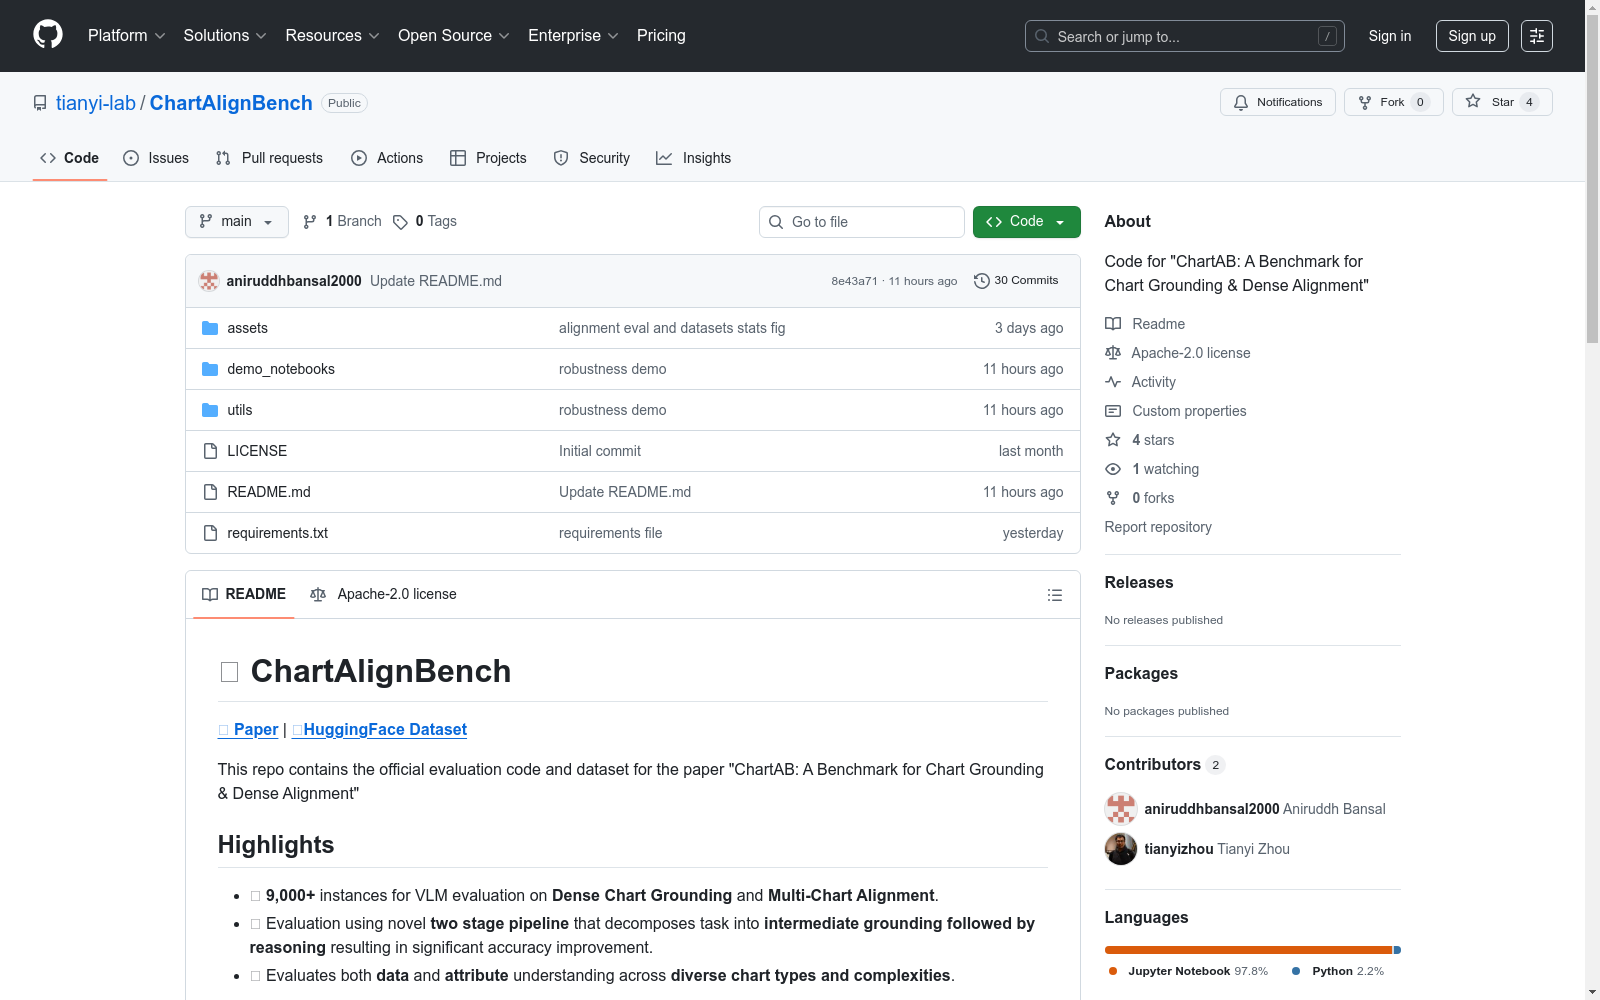
Task: Click the license scale icon in About
Action: click(x=1113, y=353)
